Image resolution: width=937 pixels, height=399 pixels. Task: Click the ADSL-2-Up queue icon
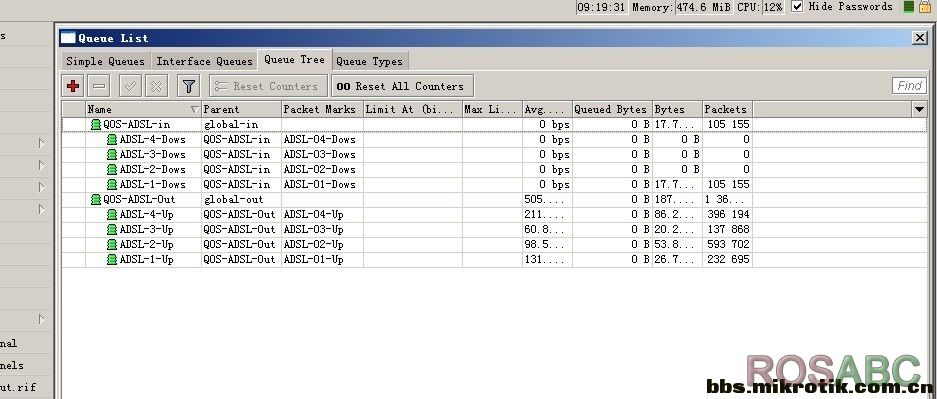(112, 244)
